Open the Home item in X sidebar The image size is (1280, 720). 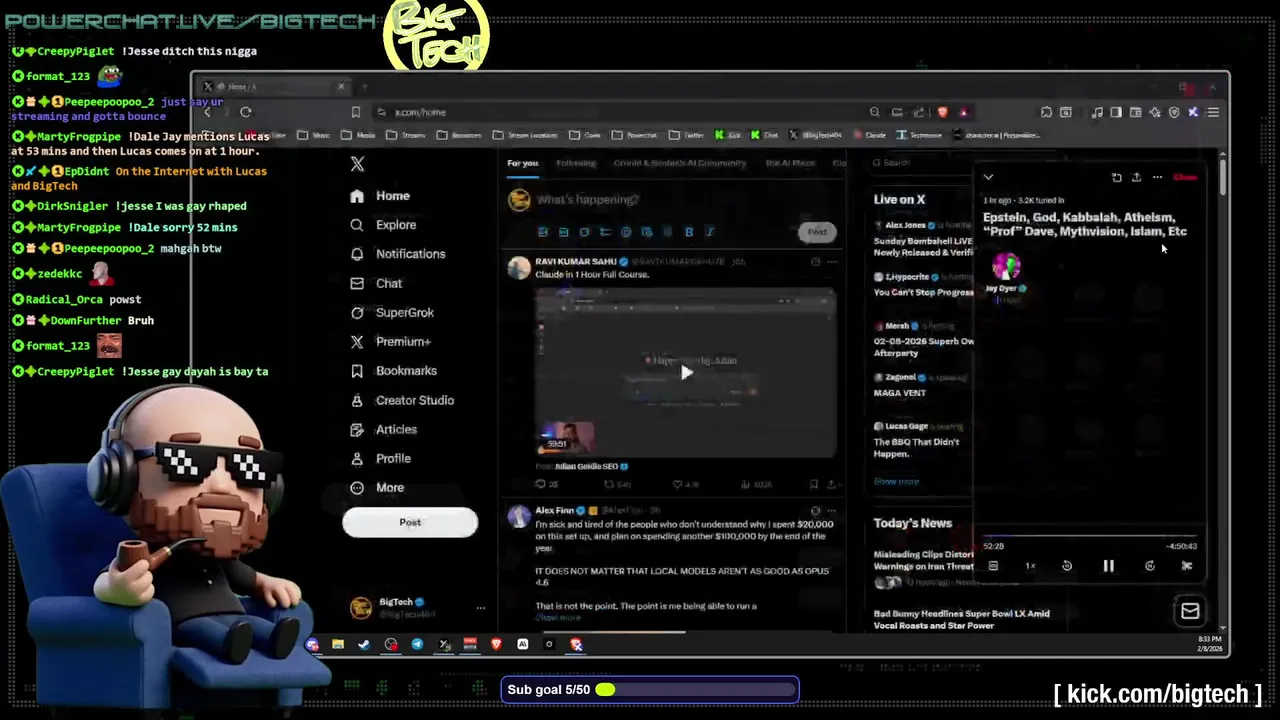[x=381, y=196]
